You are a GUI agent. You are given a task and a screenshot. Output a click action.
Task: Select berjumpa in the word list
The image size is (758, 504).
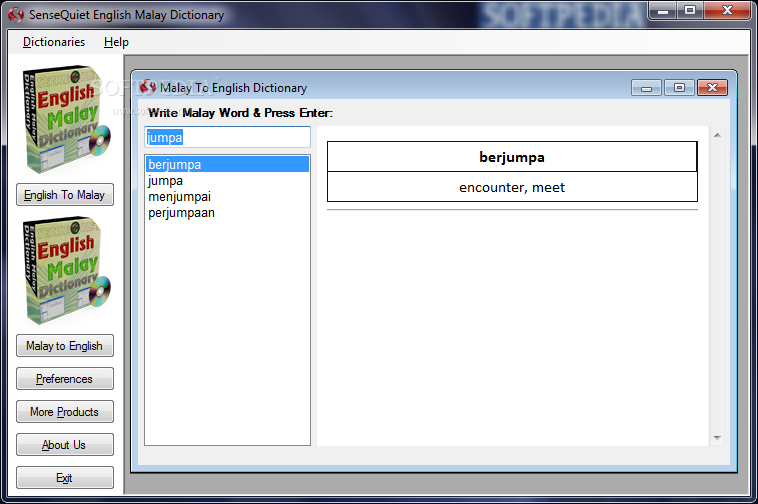(227, 164)
